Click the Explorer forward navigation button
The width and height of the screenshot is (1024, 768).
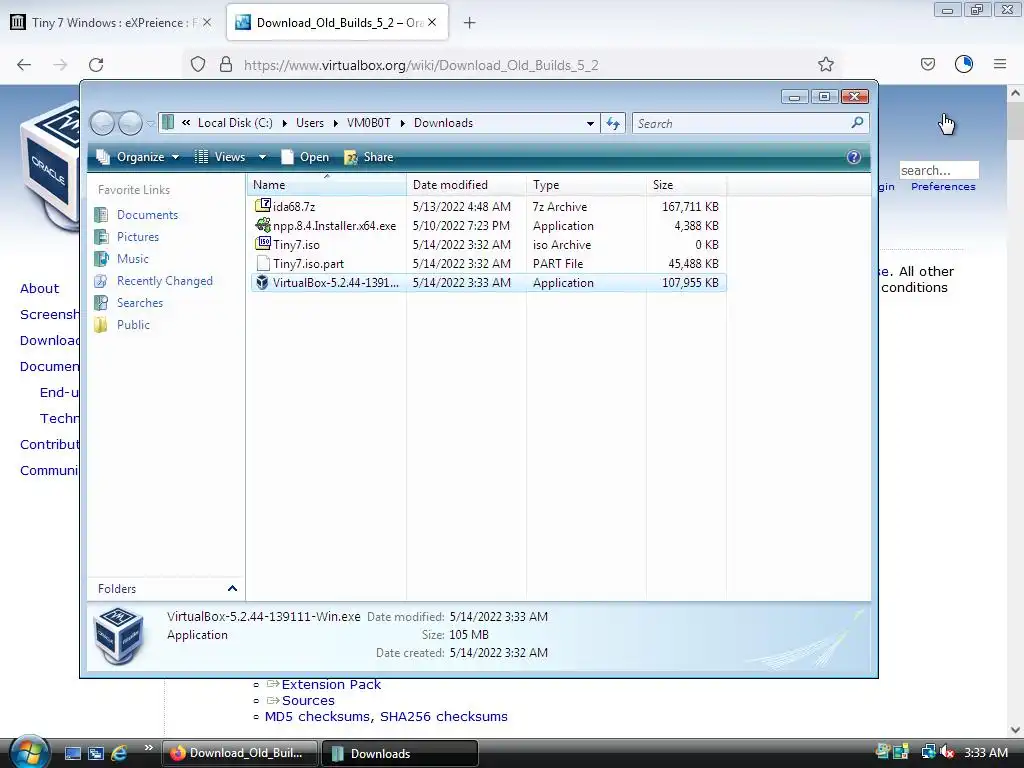pyautogui.click(x=130, y=123)
